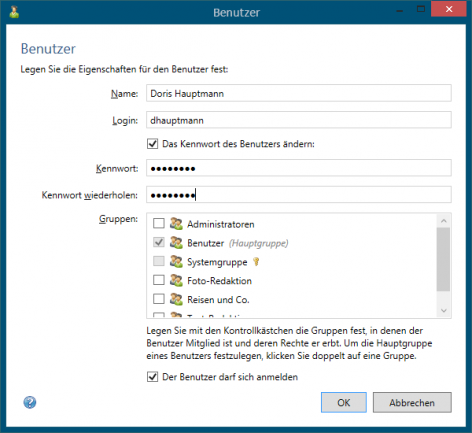Focus the Login text field

(299, 120)
